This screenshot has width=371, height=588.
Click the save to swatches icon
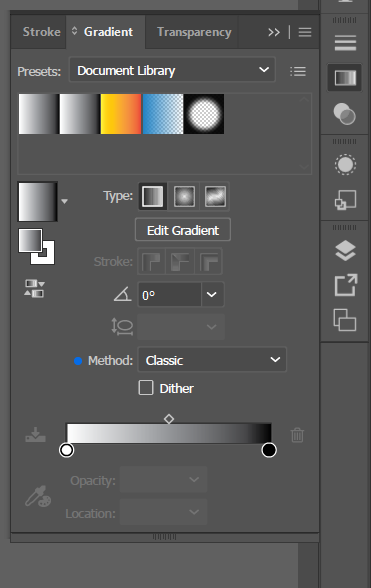pos(35,435)
